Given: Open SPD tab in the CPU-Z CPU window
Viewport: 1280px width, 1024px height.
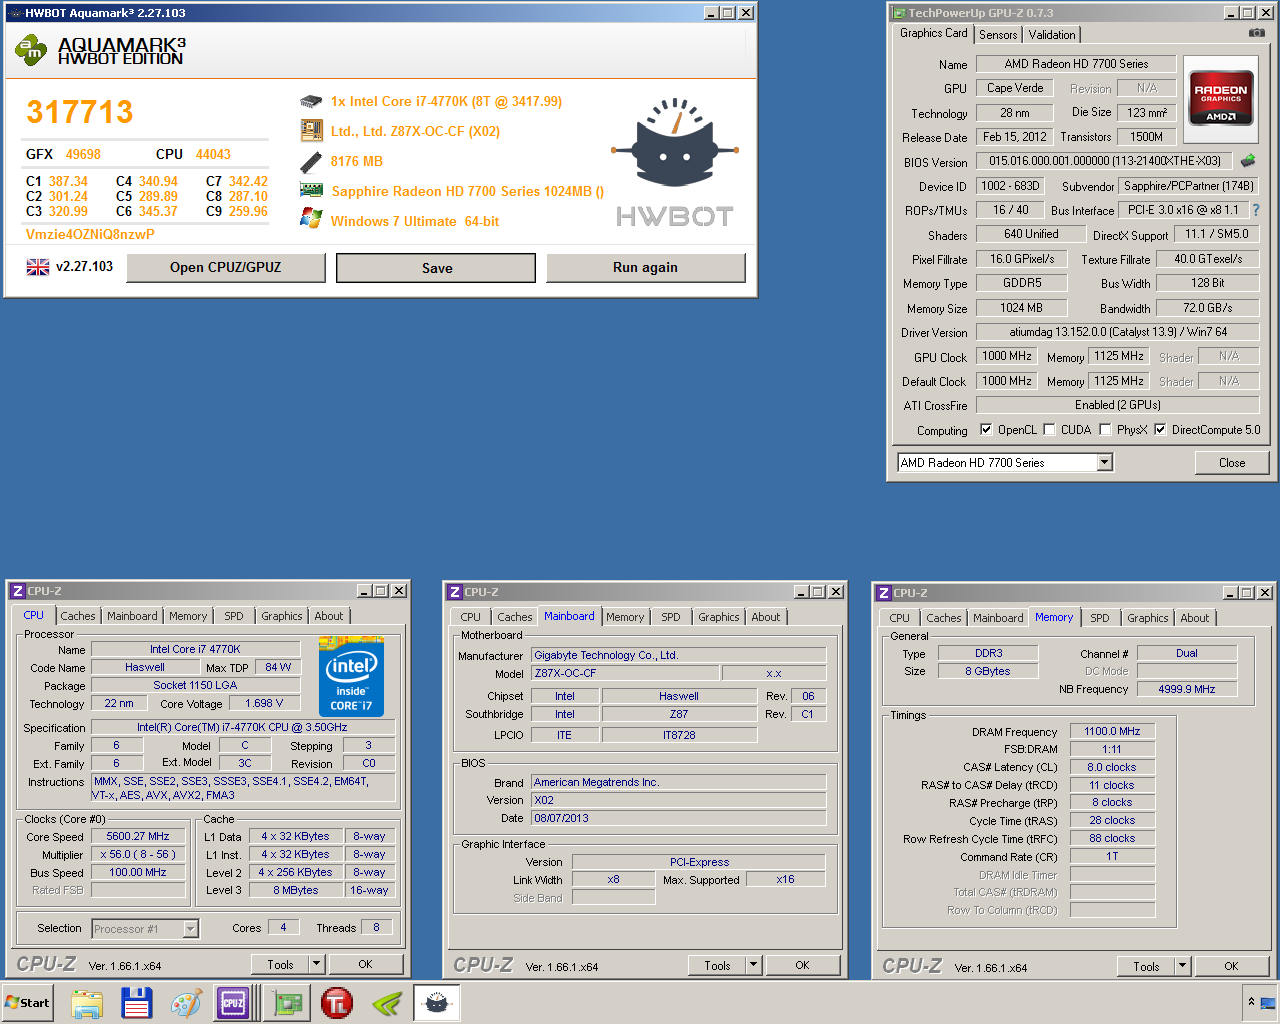Looking at the screenshot, I should tap(234, 616).
